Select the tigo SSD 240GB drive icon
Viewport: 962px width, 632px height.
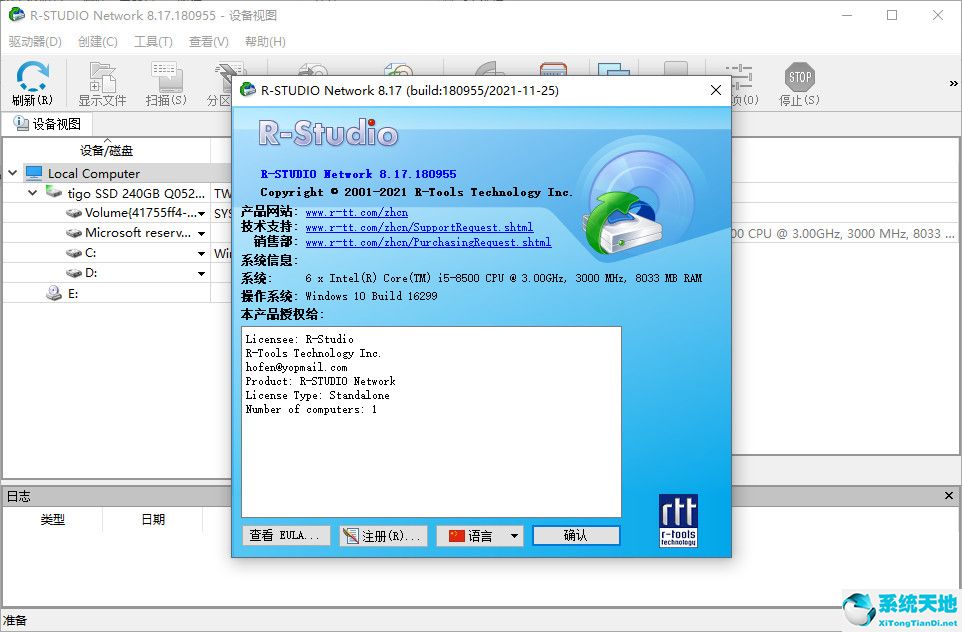tap(54, 193)
